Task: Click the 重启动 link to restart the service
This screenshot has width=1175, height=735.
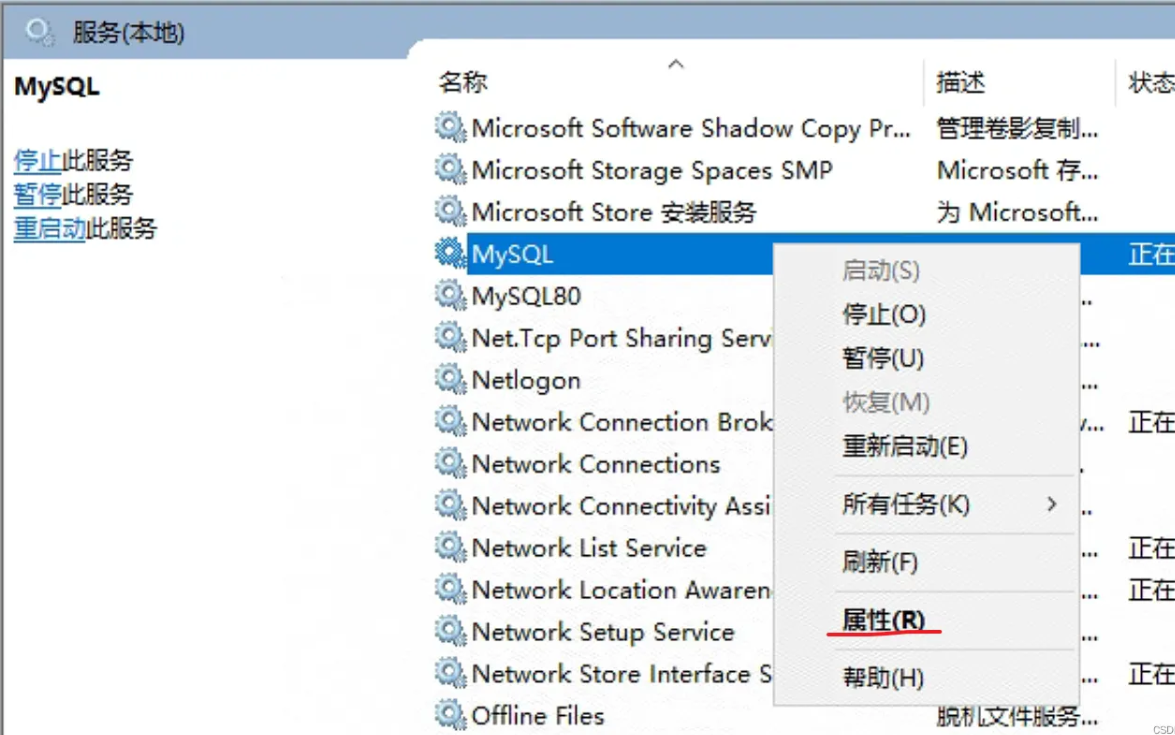Action: click(x=49, y=229)
